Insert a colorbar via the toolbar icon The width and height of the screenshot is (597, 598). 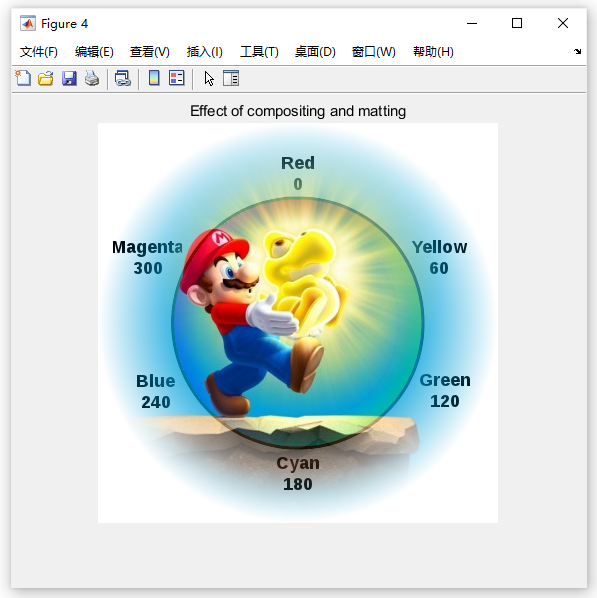coord(154,78)
